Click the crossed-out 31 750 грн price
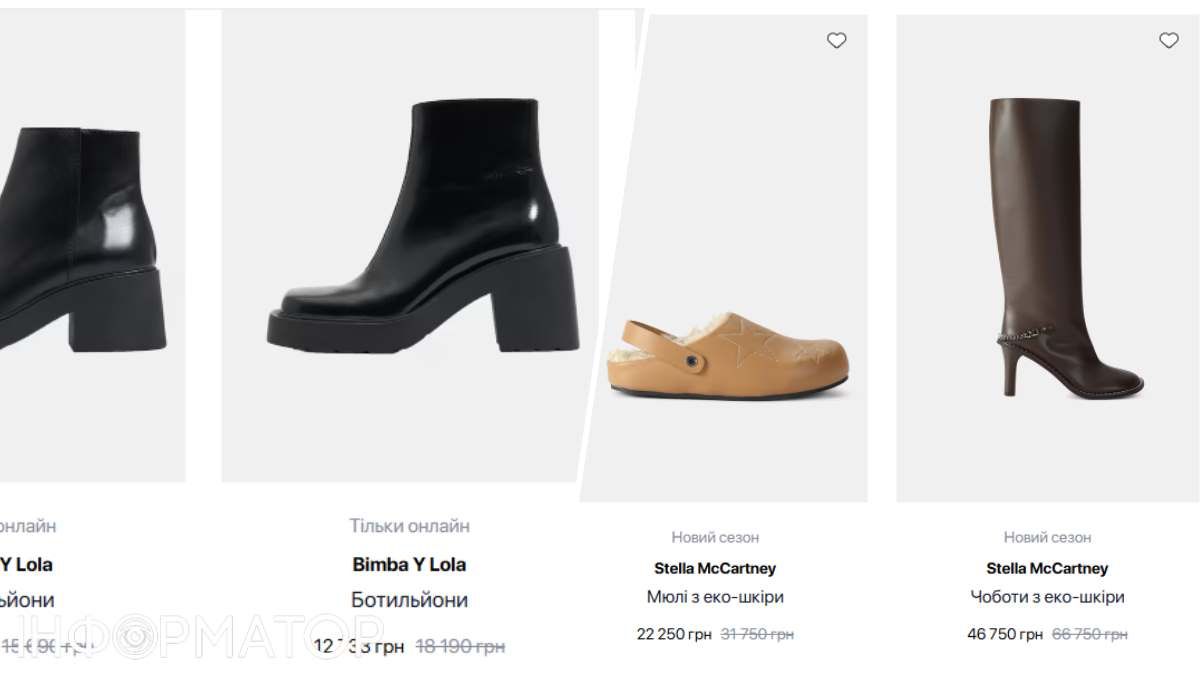 tap(757, 634)
